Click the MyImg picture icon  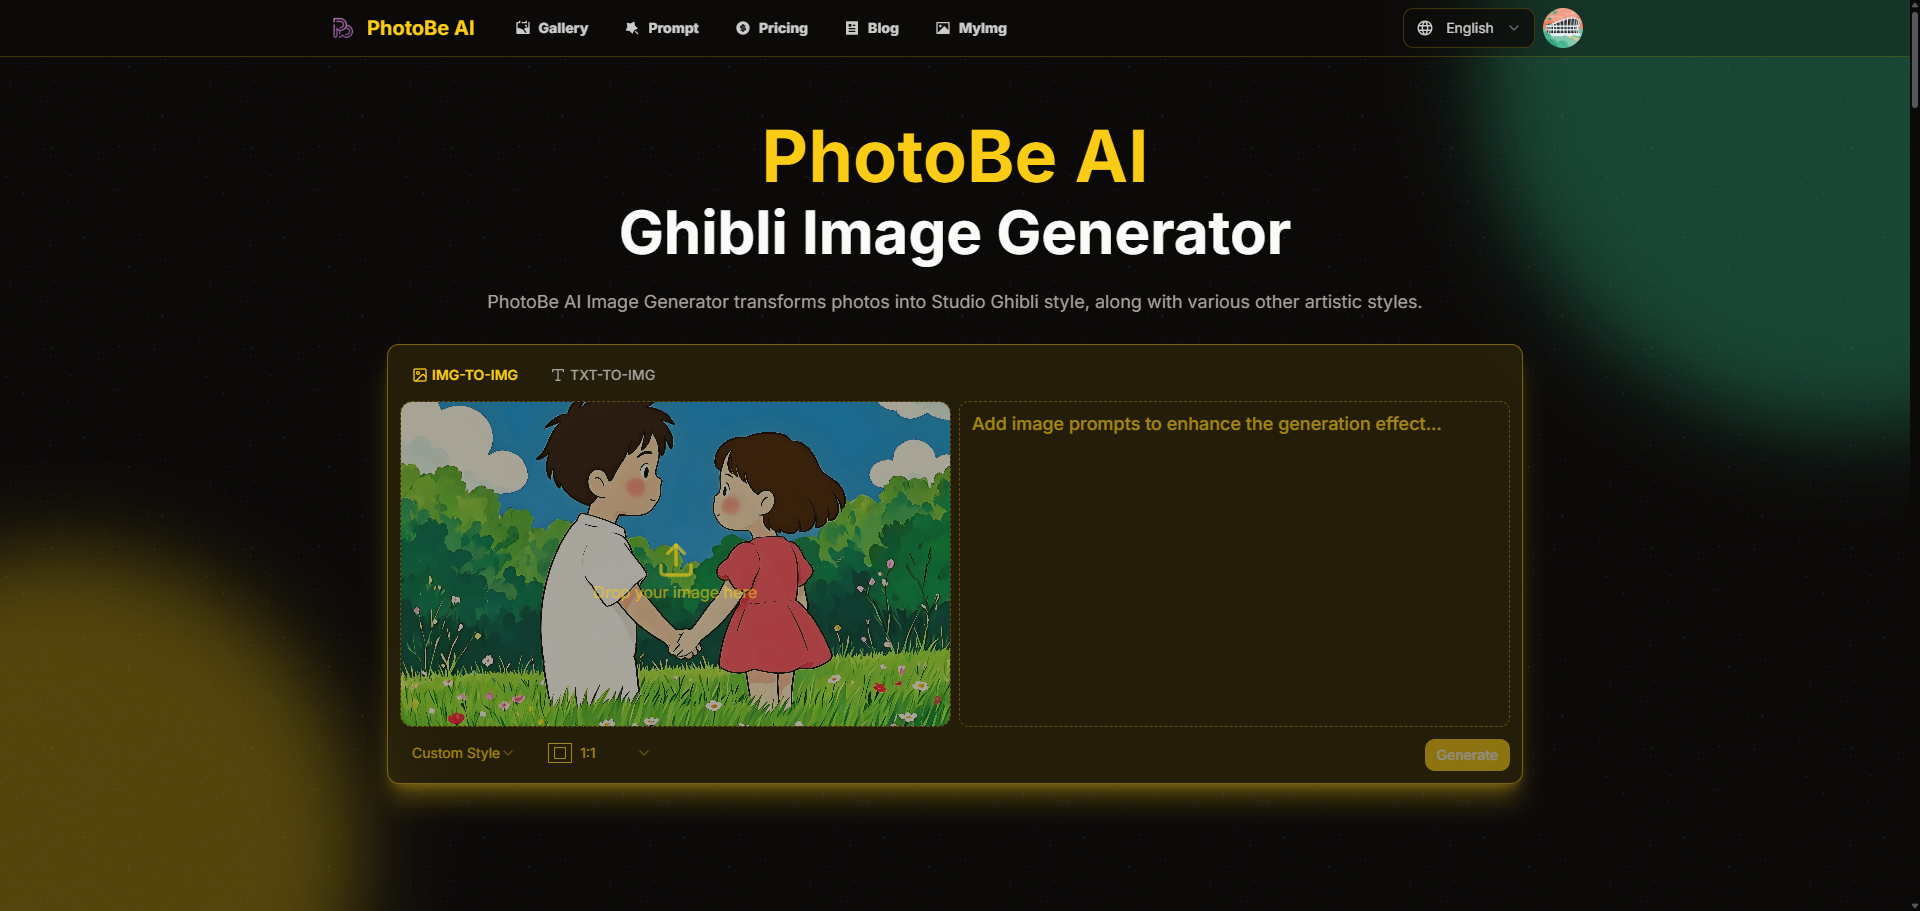coord(943,28)
